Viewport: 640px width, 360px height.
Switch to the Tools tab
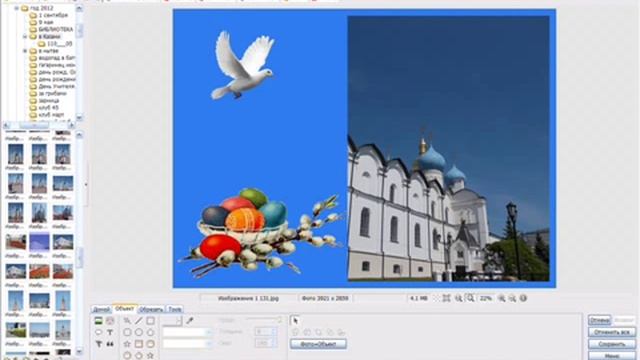click(x=174, y=309)
